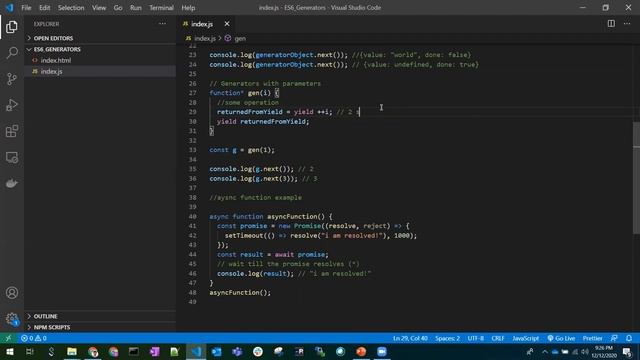Open the Windows Start menu

click(x=9, y=351)
